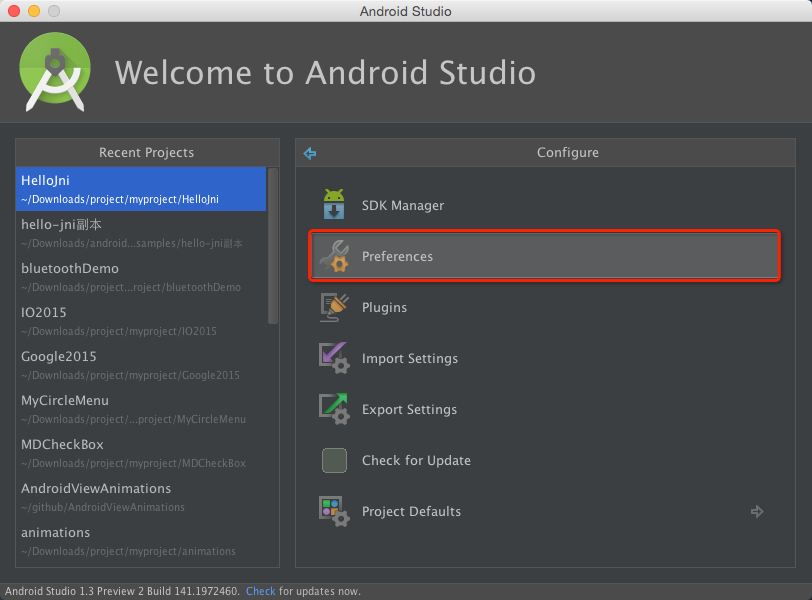Image resolution: width=812 pixels, height=600 pixels.
Task: Open SDK Manager
Action: [x=544, y=205]
